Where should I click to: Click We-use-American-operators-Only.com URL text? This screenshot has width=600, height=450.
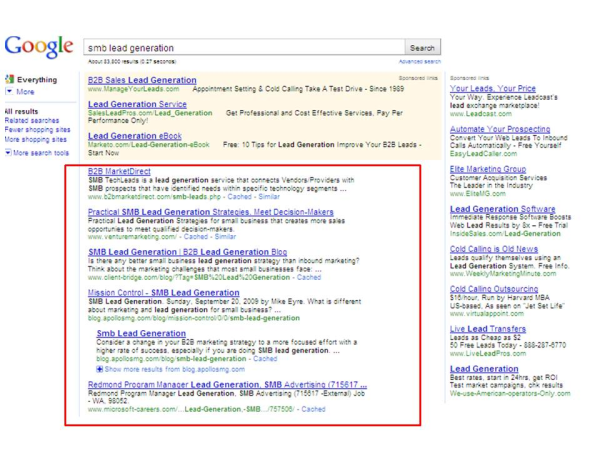510,394
